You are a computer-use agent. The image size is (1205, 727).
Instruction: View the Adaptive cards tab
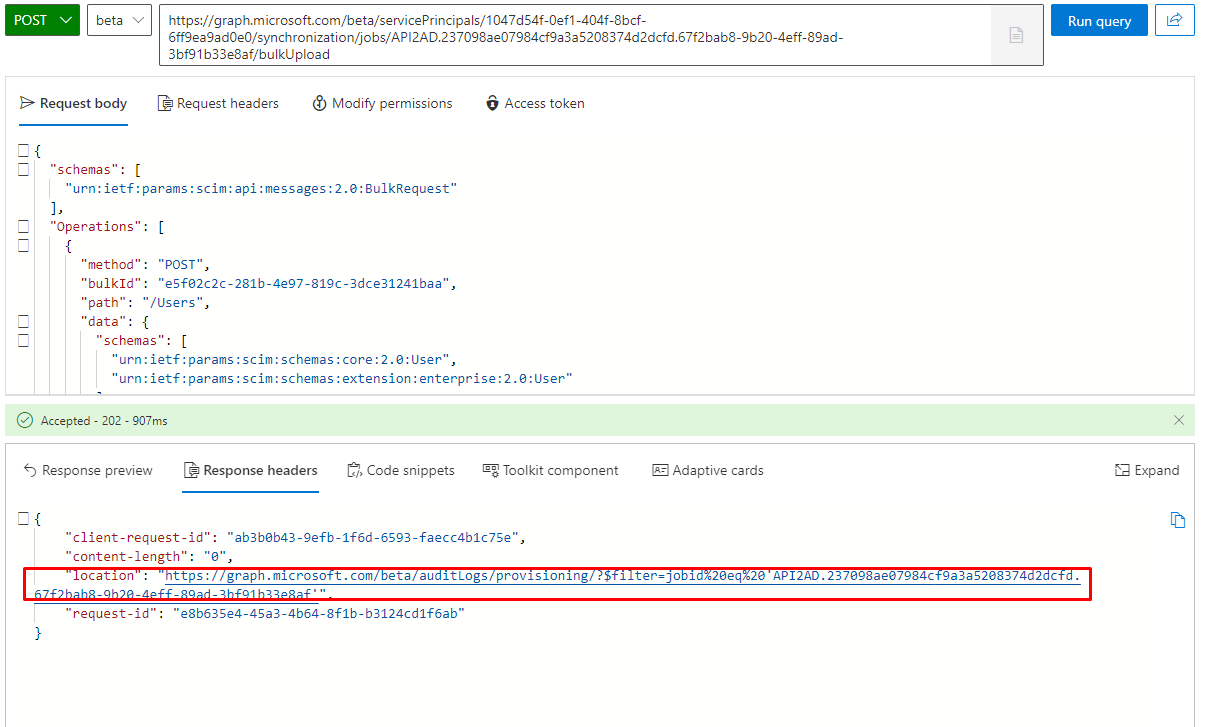pyautogui.click(x=707, y=470)
